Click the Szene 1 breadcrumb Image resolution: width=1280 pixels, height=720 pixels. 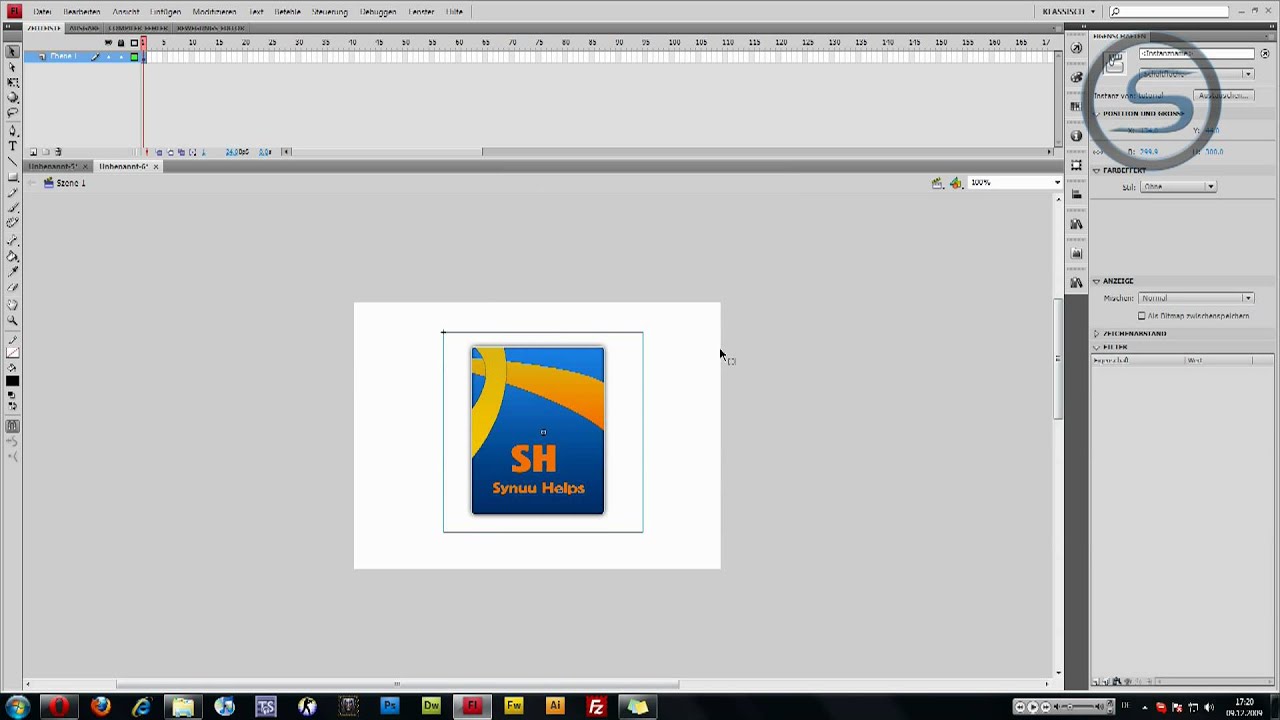71,183
